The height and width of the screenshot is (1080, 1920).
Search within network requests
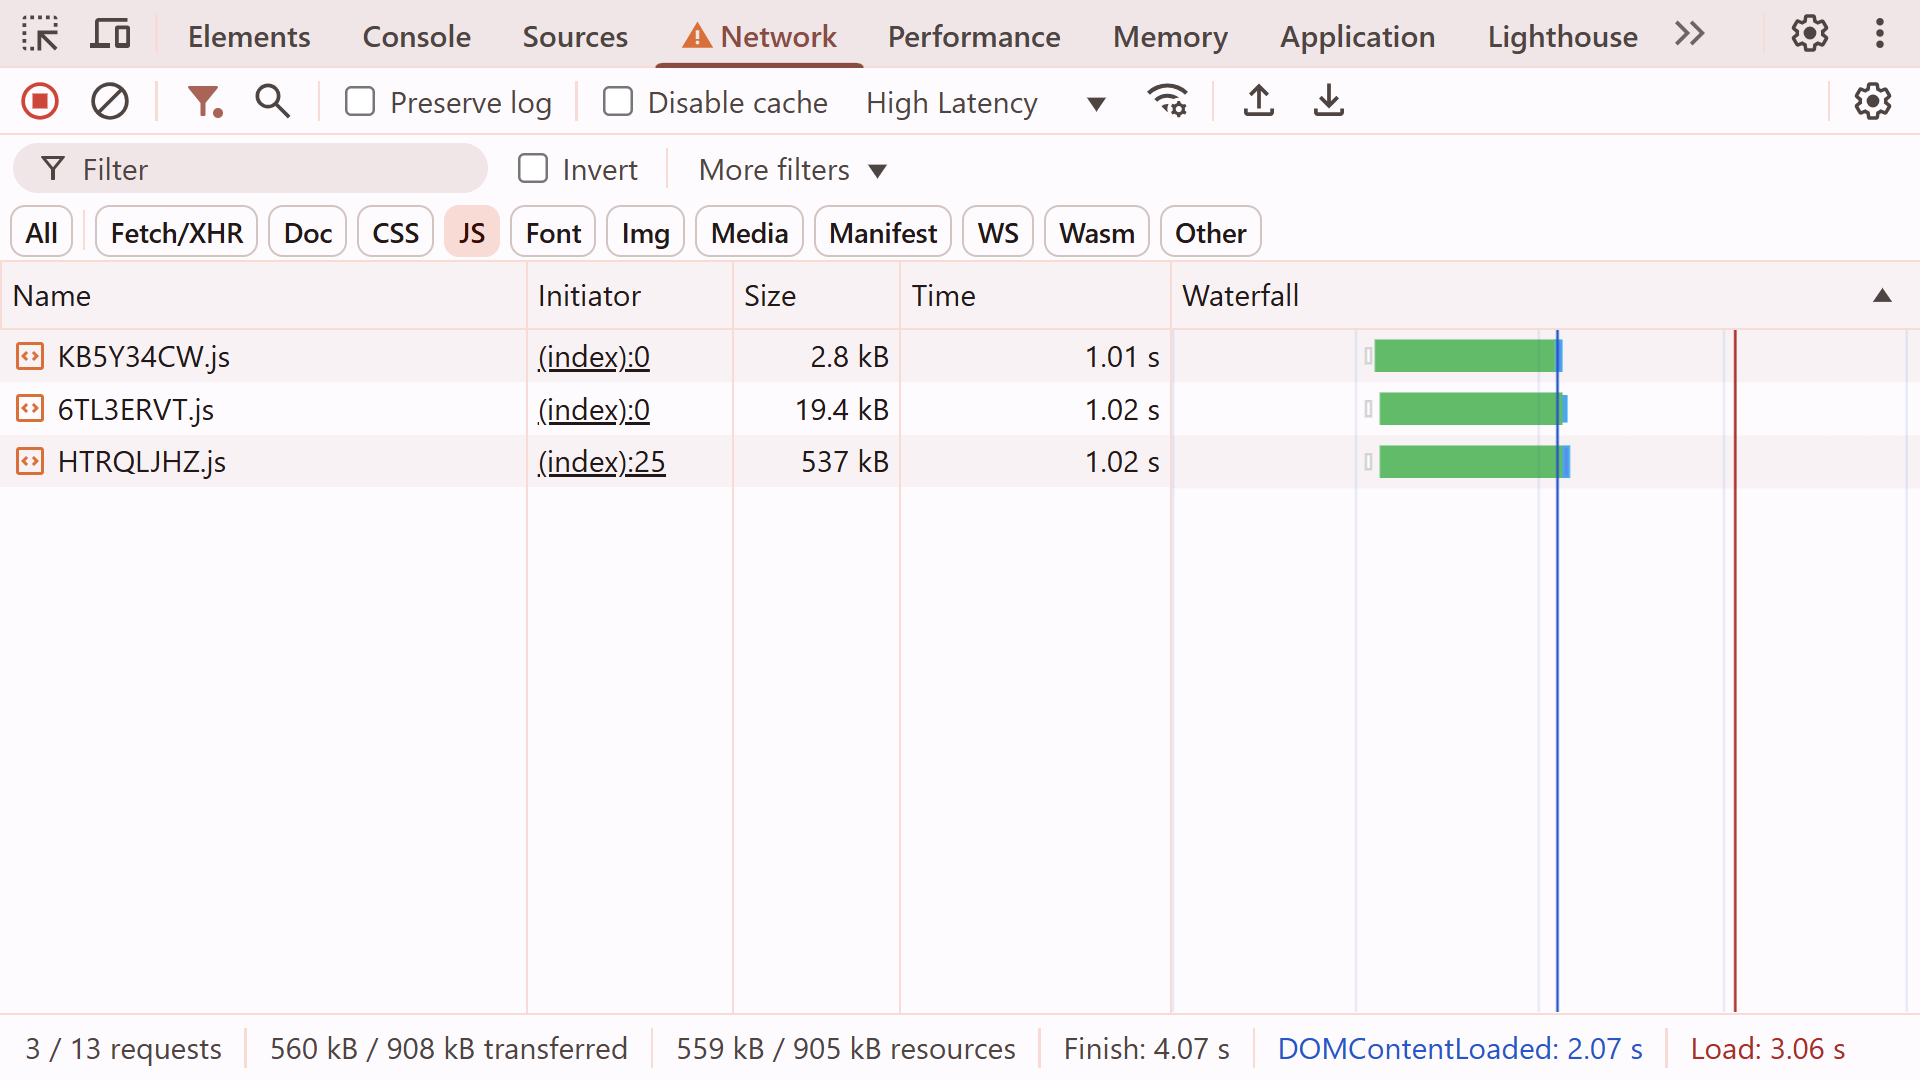tap(271, 101)
